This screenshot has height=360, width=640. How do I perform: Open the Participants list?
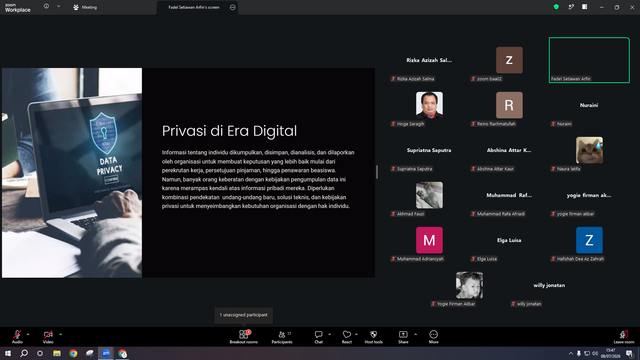282,336
